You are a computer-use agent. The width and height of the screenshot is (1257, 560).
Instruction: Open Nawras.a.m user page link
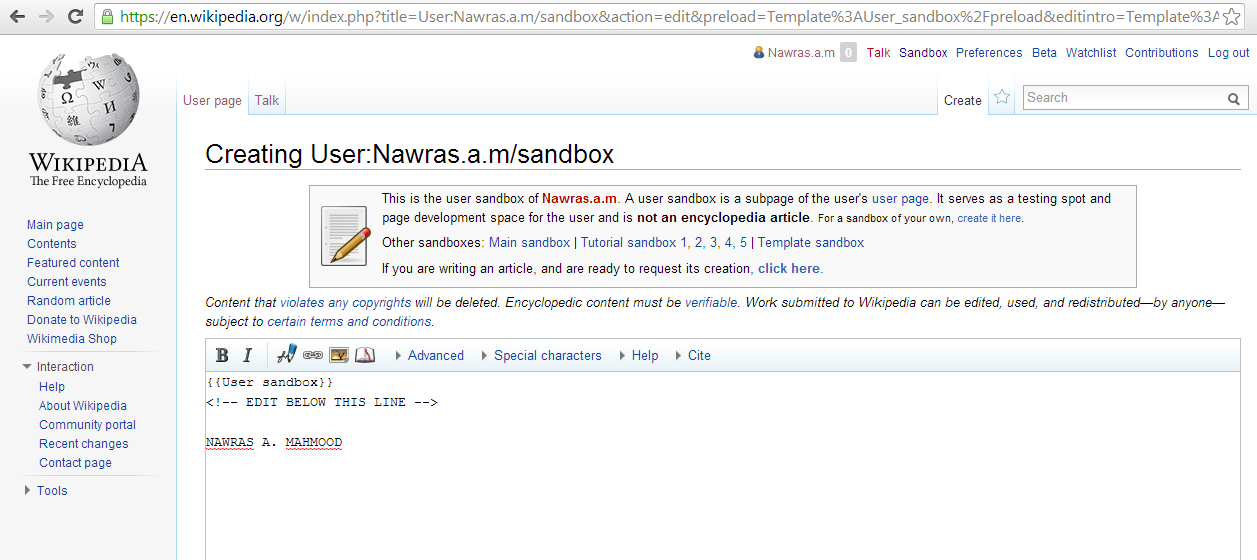pos(801,53)
